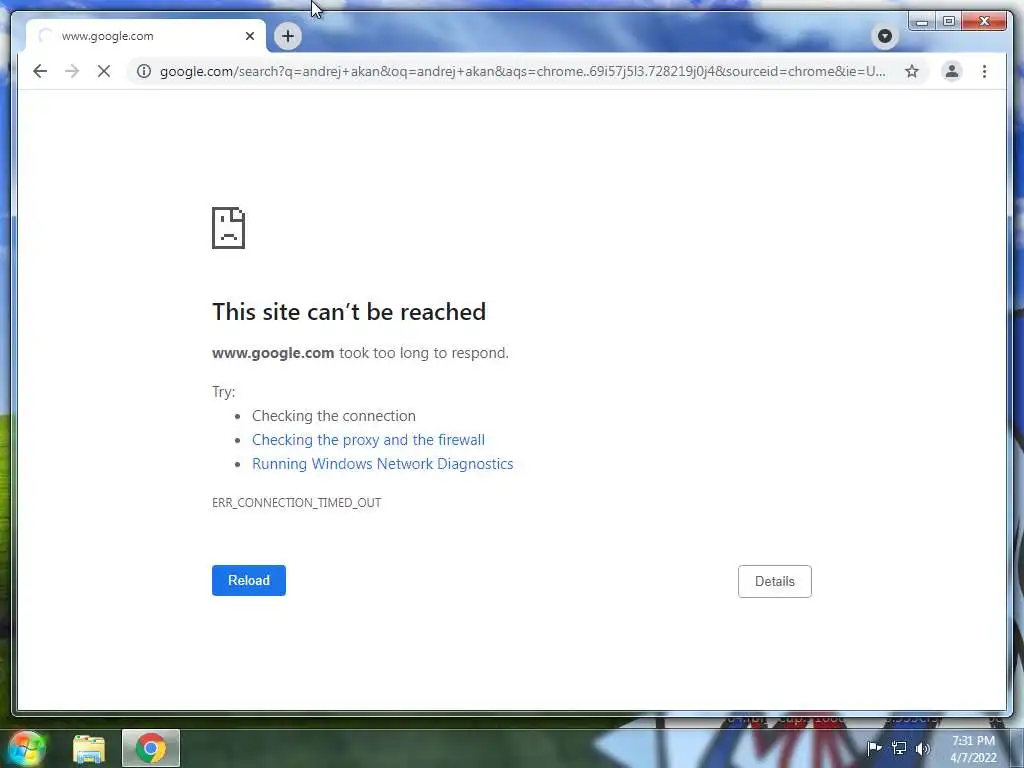Click the bold 'www.google.com' text on the error page
This screenshot has width=1024, height=768.
click(273, 353)
